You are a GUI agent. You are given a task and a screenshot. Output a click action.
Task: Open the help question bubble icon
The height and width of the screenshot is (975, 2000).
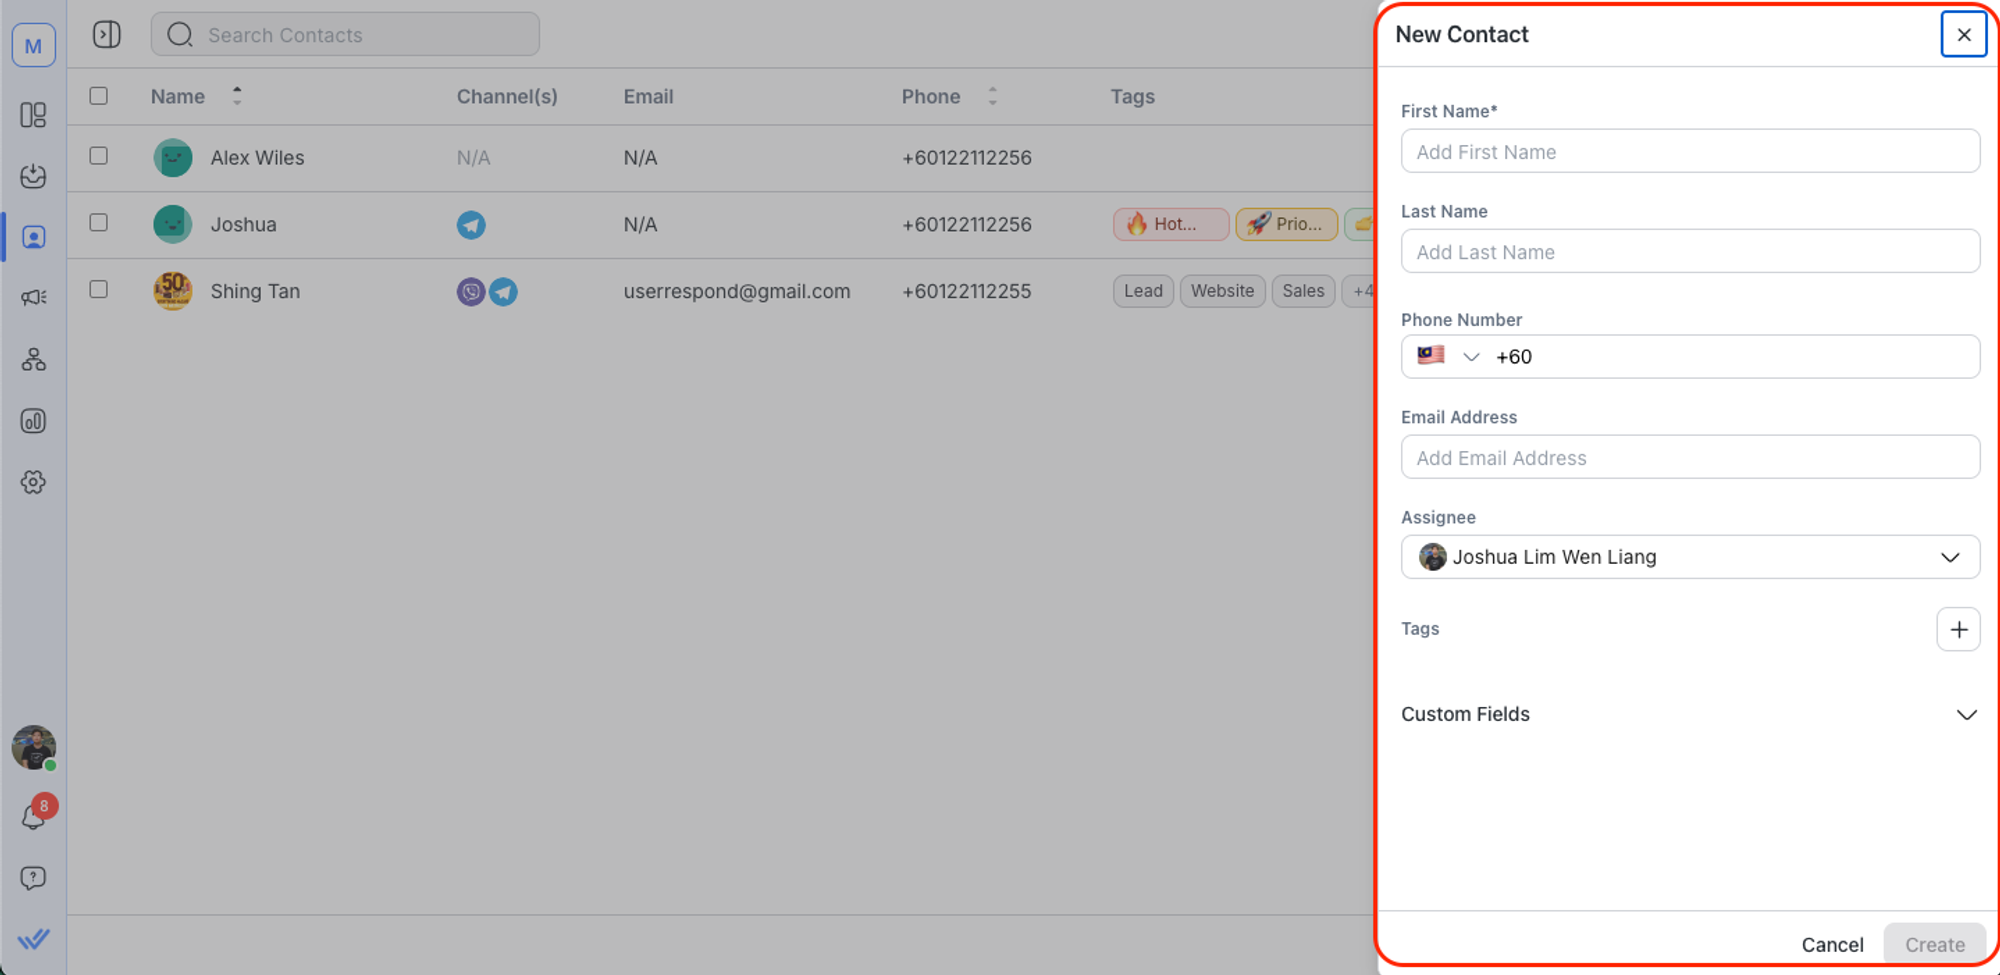[x=33, y=878]
